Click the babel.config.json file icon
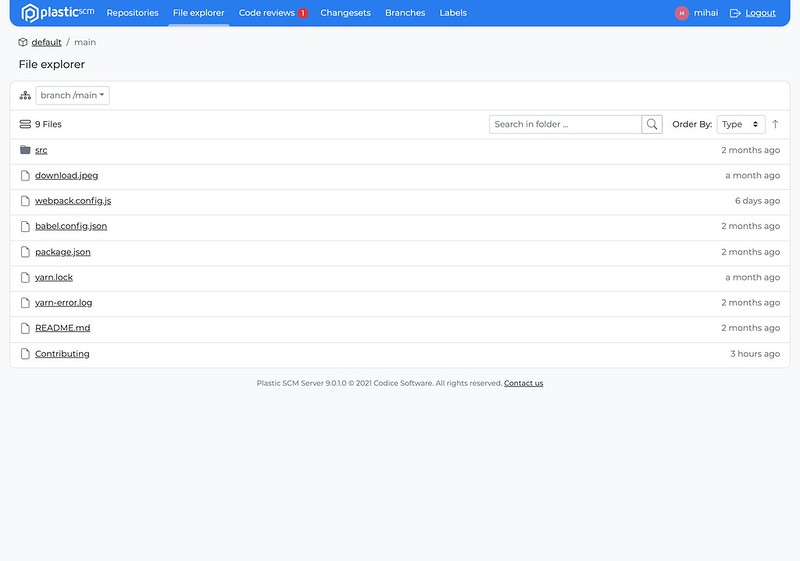Viewport: 800px width, 561px height. [25, 226]
